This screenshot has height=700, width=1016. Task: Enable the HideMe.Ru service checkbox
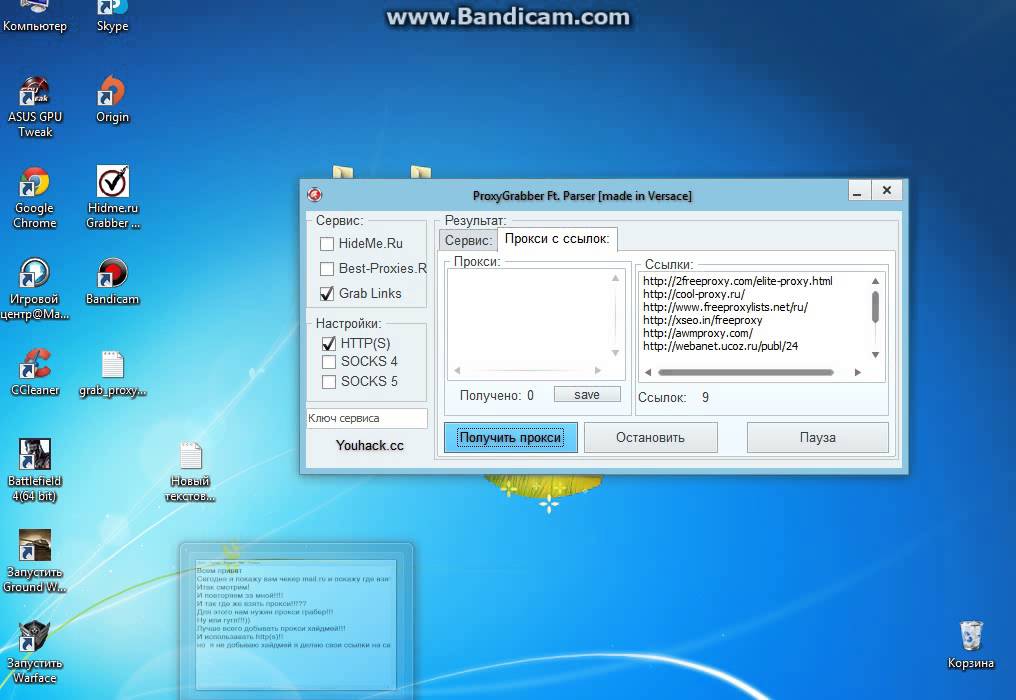click(x=327, y=244)
